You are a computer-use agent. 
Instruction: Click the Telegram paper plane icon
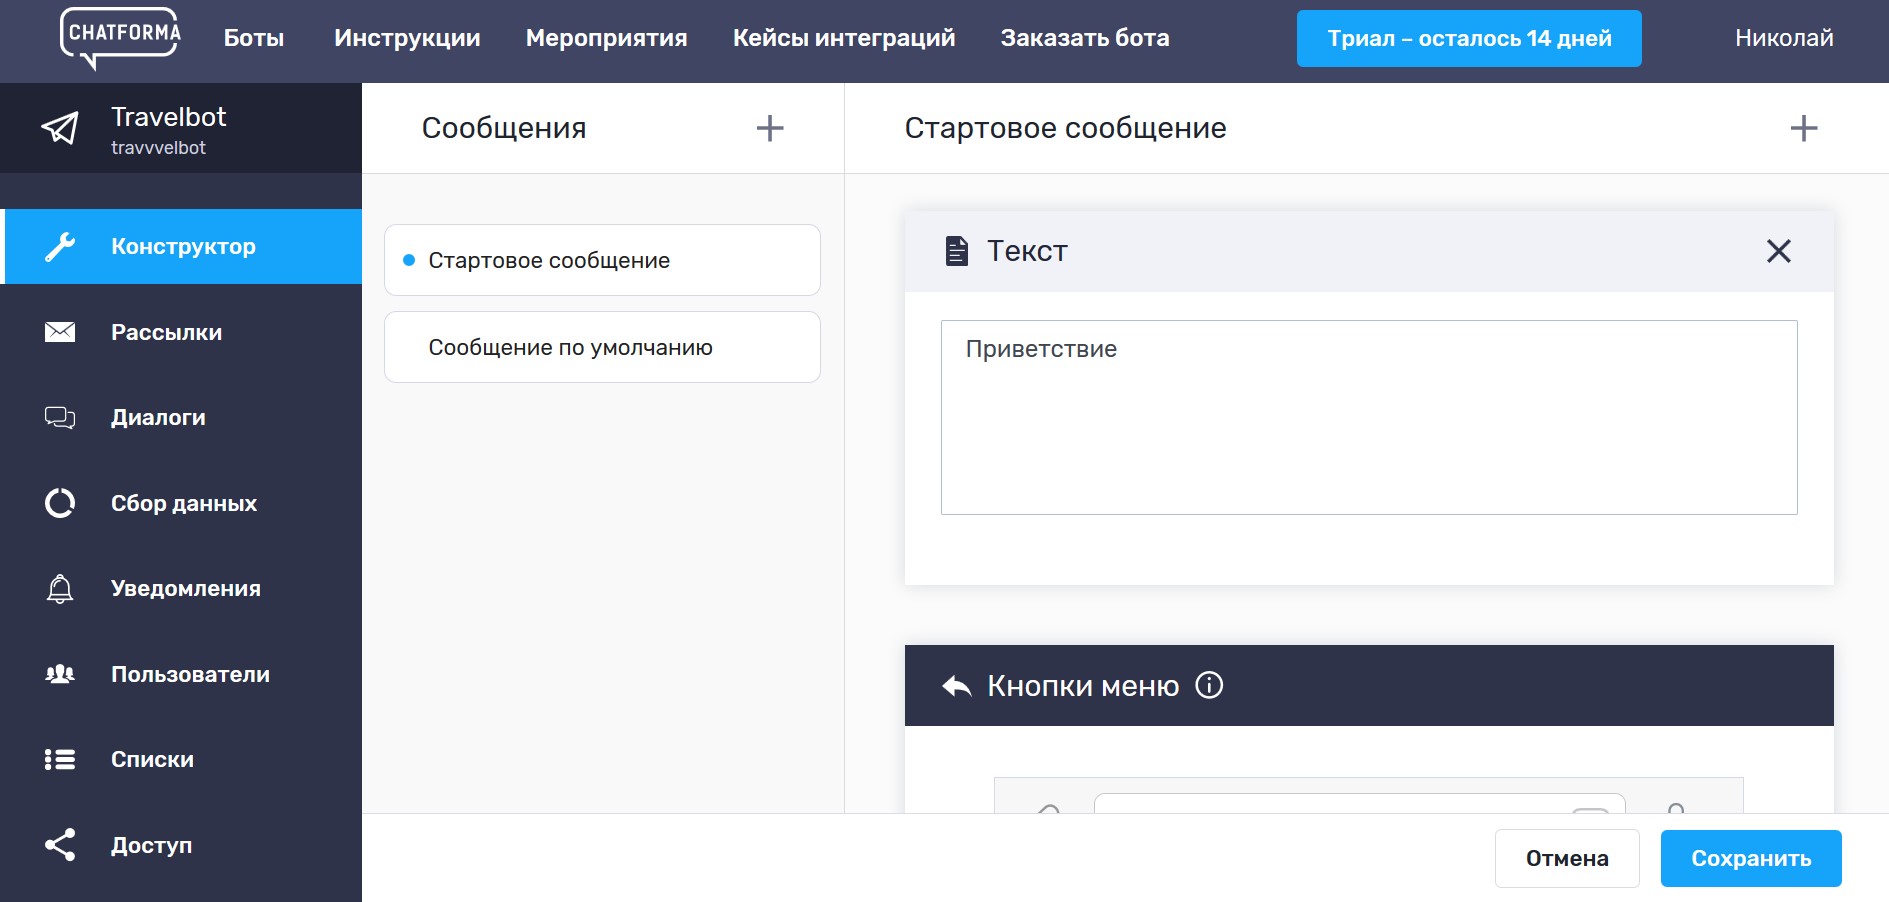(60, 128)
